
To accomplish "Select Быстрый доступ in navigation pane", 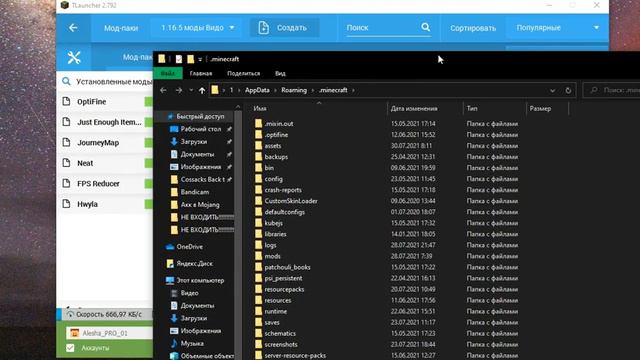I will pyautogui.click(x=200, y=116).
